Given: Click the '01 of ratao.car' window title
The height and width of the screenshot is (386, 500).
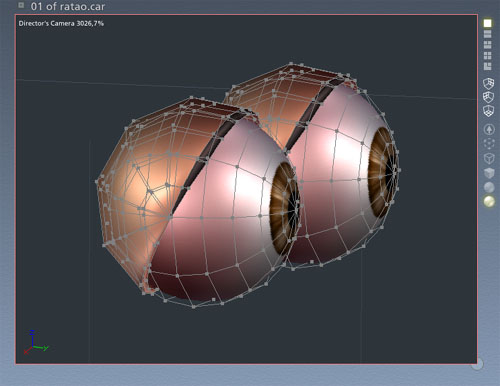Looking at the screenshot, I should click(x=68, y=6).
